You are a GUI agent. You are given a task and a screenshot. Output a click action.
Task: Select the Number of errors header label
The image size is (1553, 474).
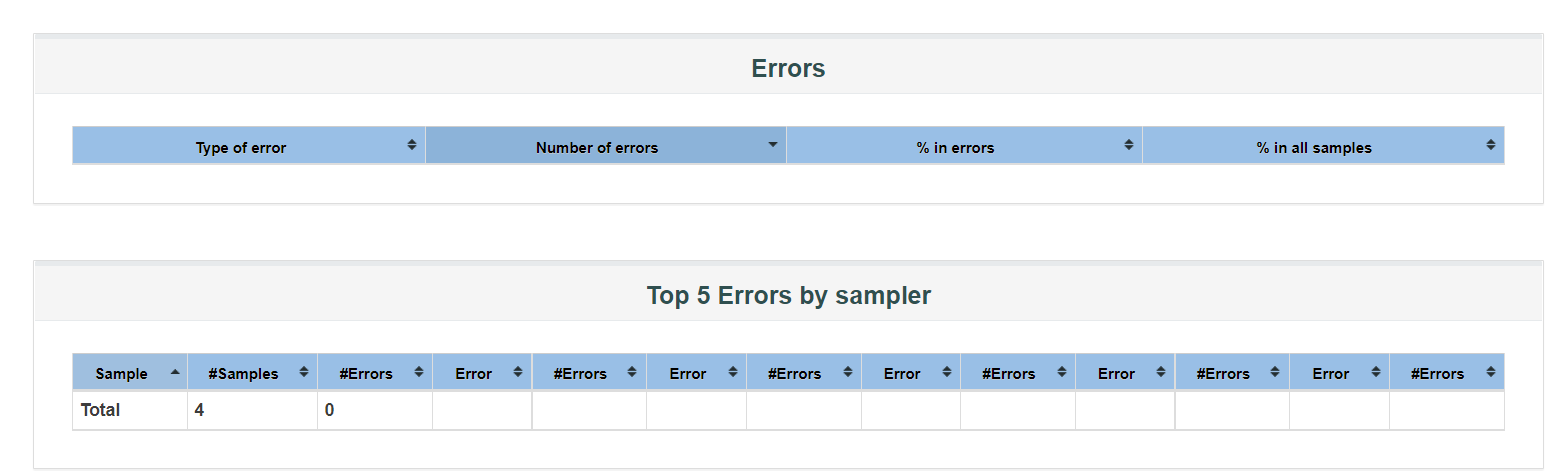click(597, 148)
